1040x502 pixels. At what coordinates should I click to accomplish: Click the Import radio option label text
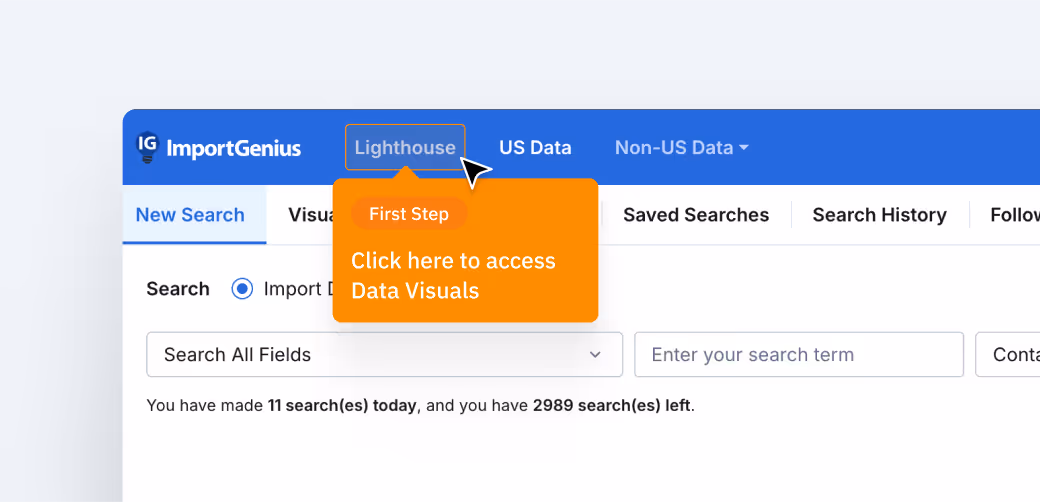297,289
